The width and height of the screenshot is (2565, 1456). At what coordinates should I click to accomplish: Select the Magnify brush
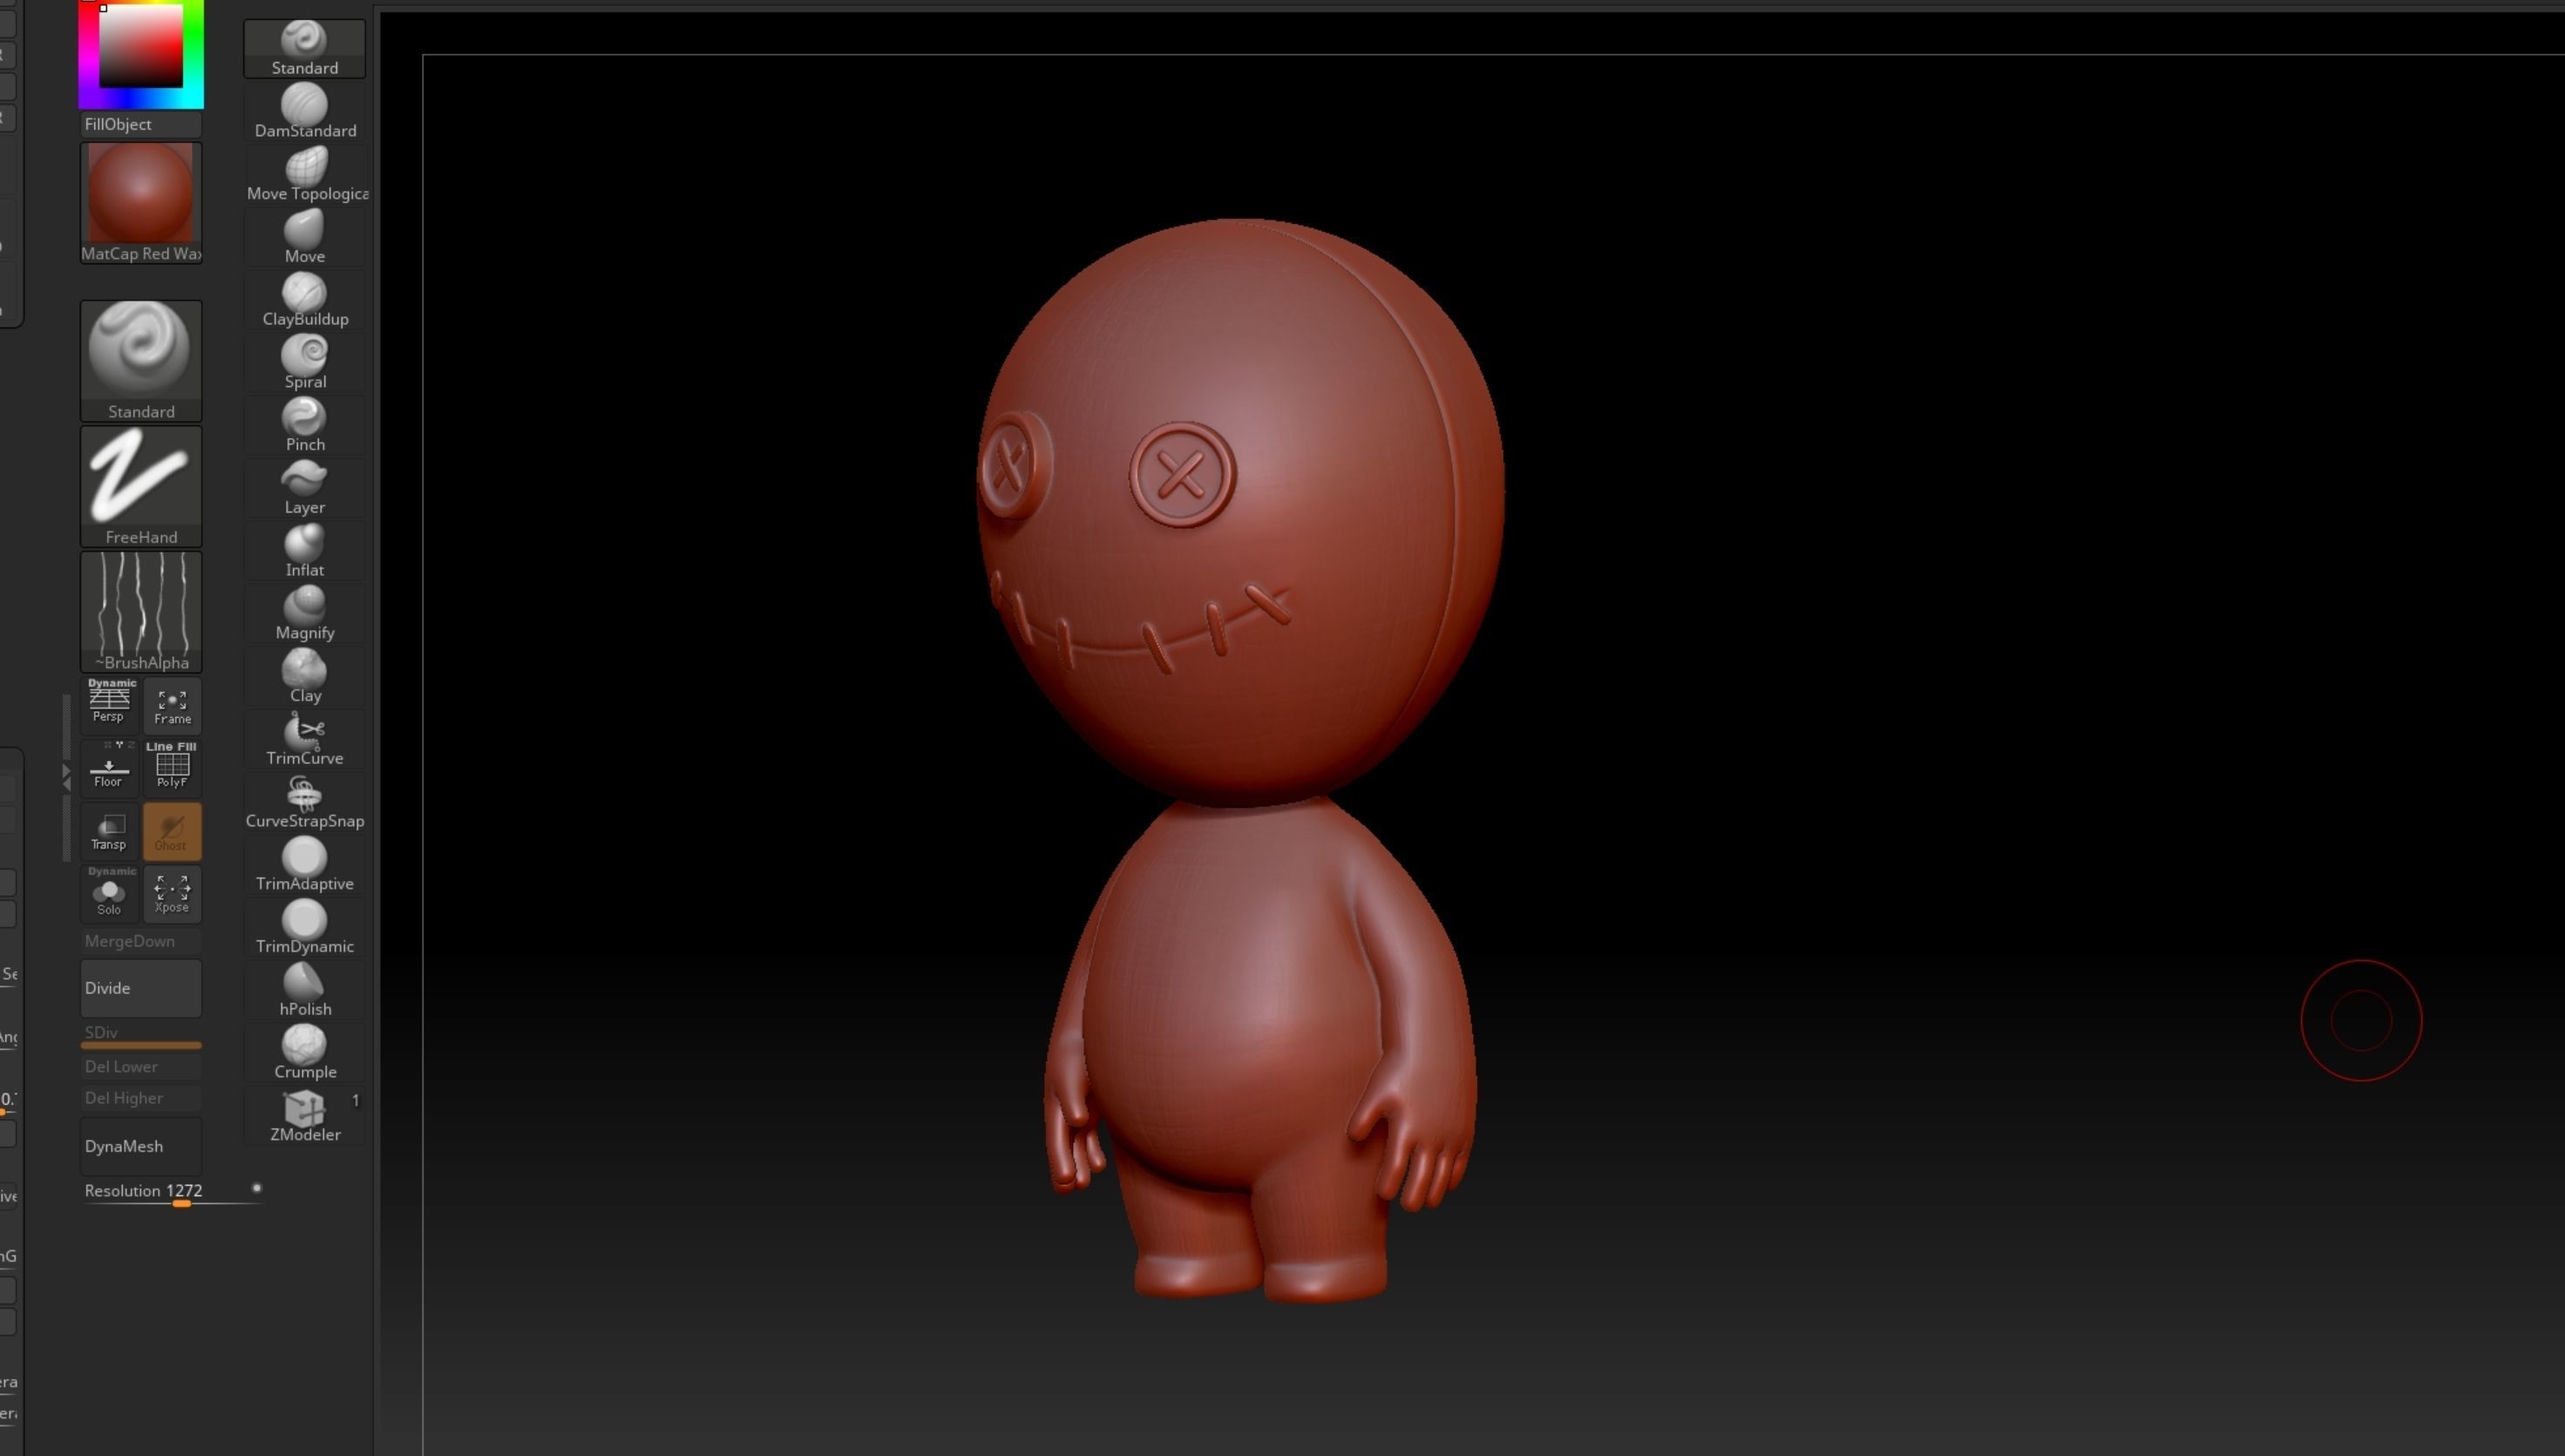point(304,615)
